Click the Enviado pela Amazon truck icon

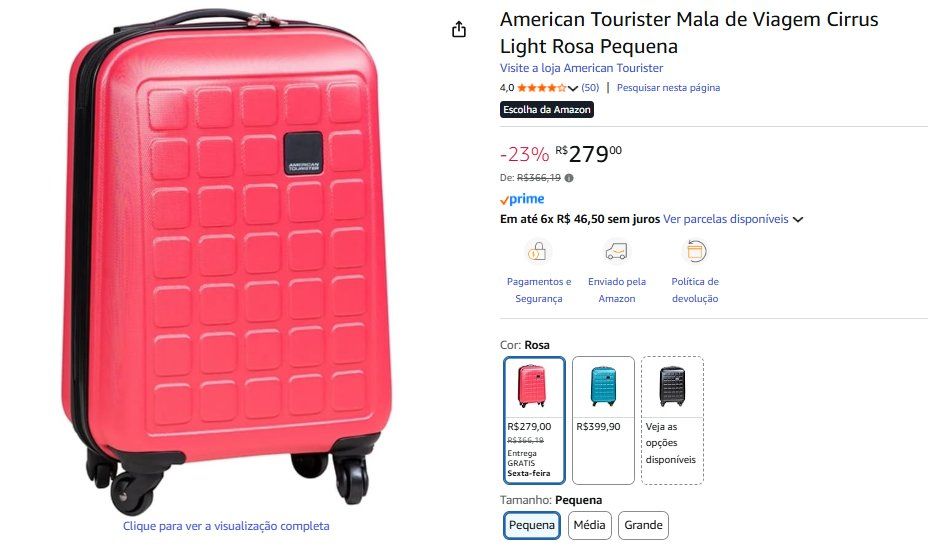616,252
